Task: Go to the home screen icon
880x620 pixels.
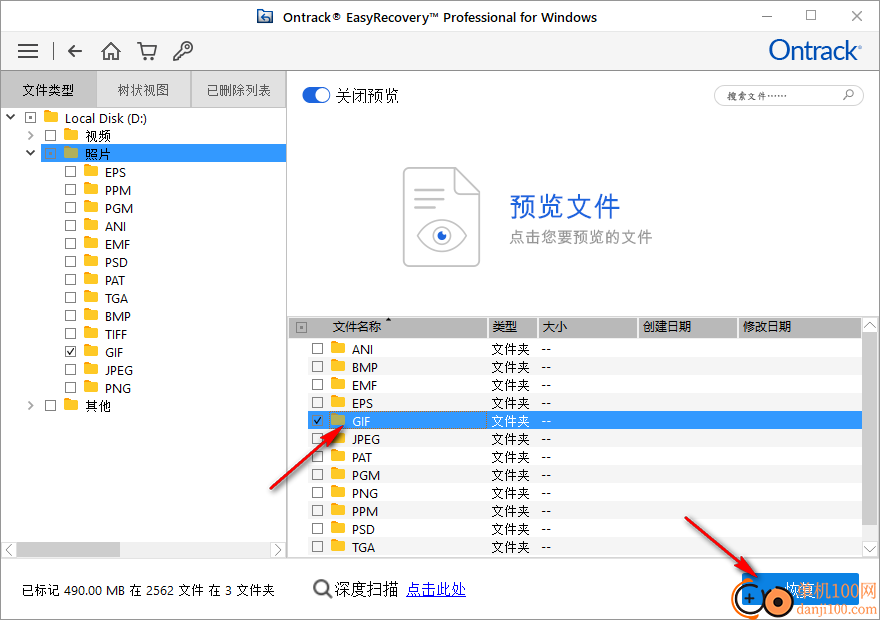Action: tap(111, 51)
